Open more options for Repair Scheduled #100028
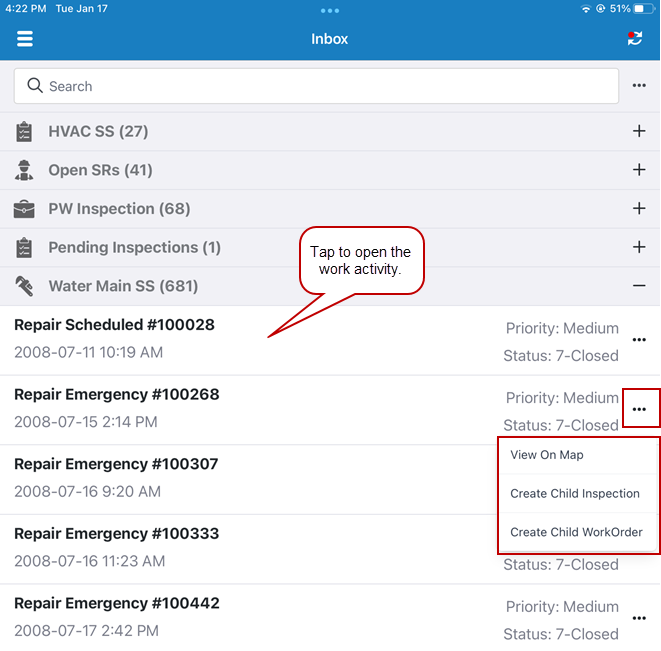 pos(639,340)
